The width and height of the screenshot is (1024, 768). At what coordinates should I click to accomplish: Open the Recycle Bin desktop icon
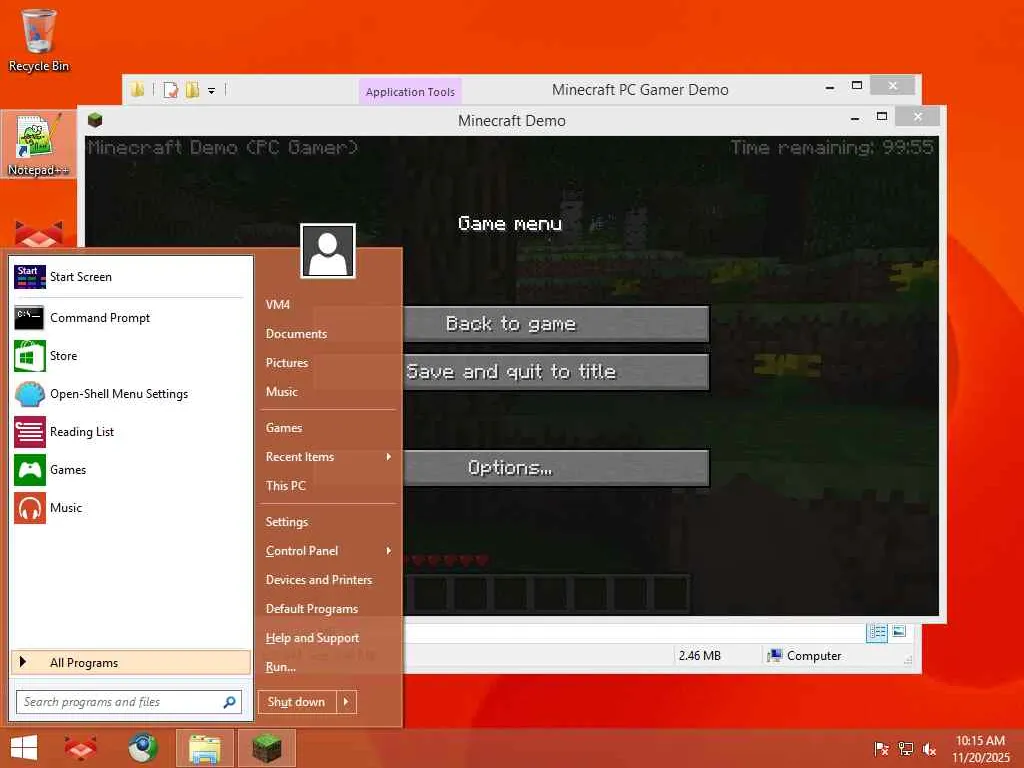tap(39, 39)
